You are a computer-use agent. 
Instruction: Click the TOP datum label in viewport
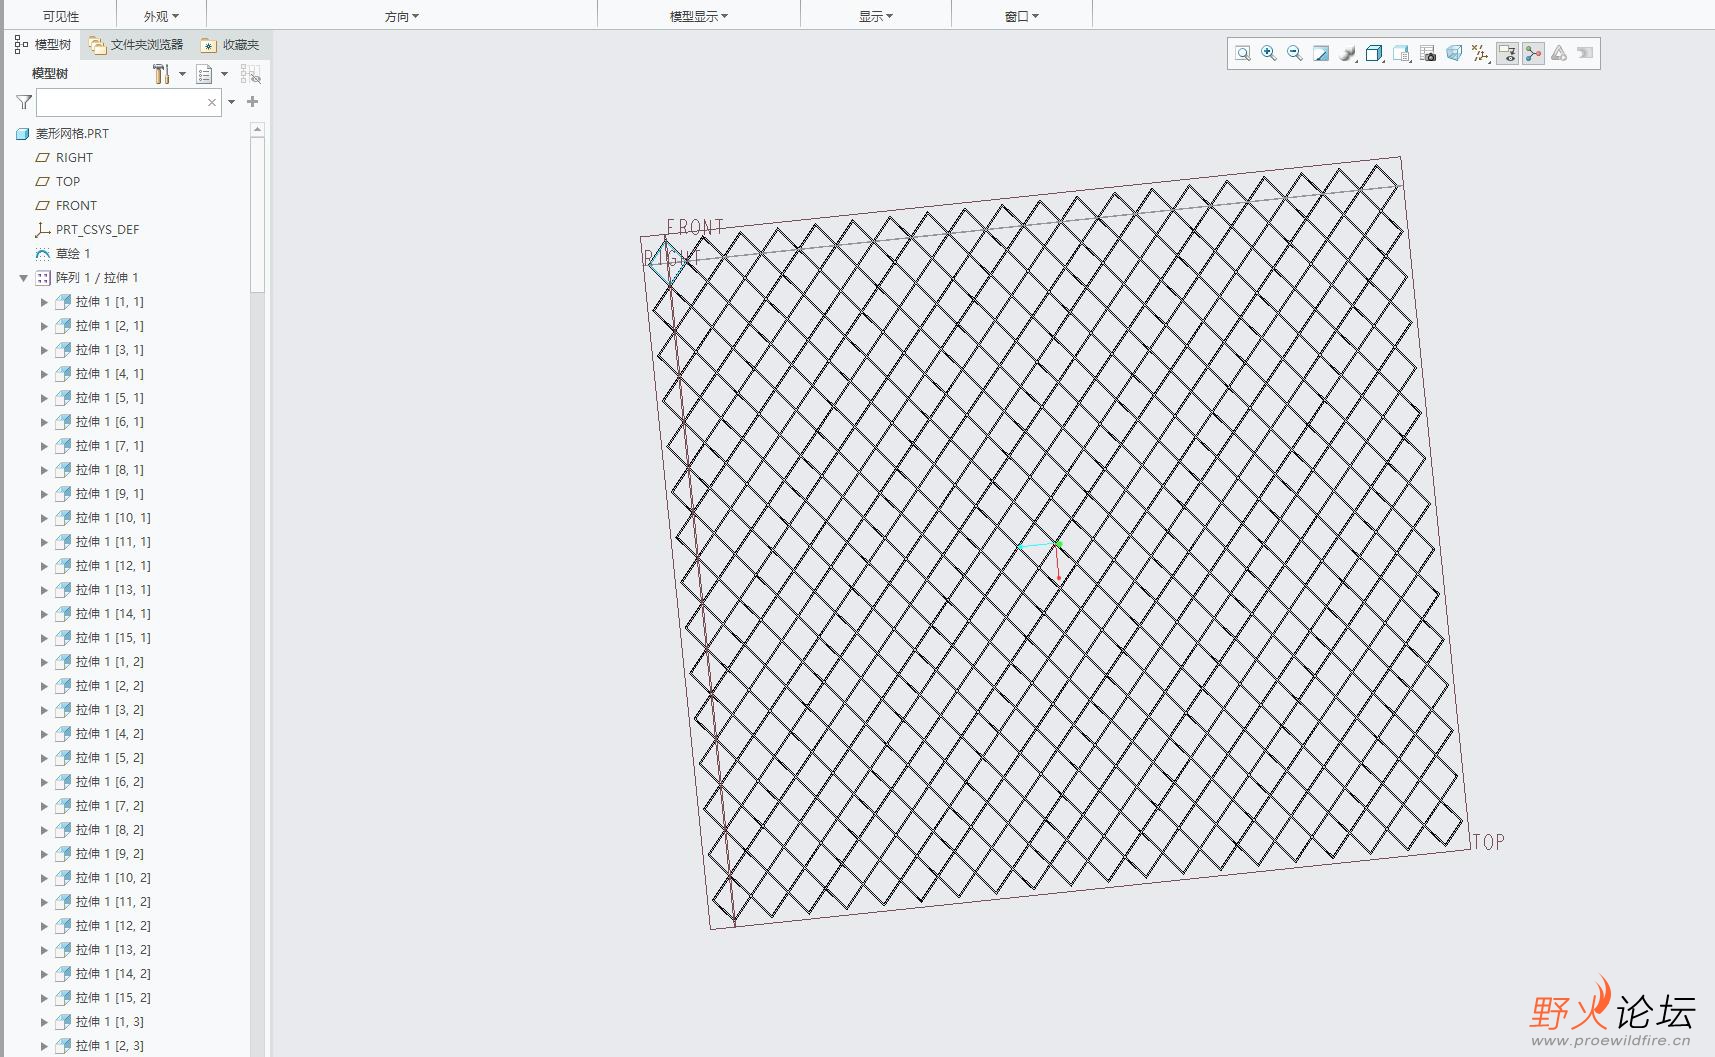[x=1488, y=842]
